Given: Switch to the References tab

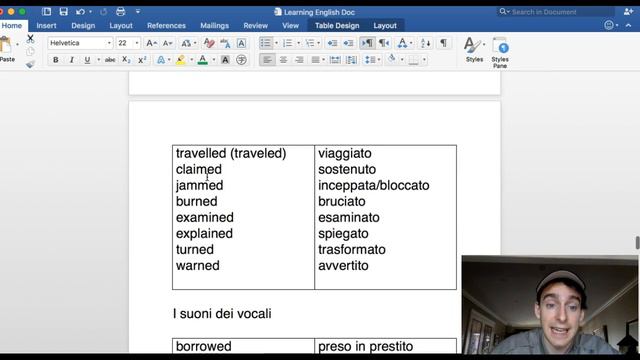Looking at the screenshot, I should [166, 25].
